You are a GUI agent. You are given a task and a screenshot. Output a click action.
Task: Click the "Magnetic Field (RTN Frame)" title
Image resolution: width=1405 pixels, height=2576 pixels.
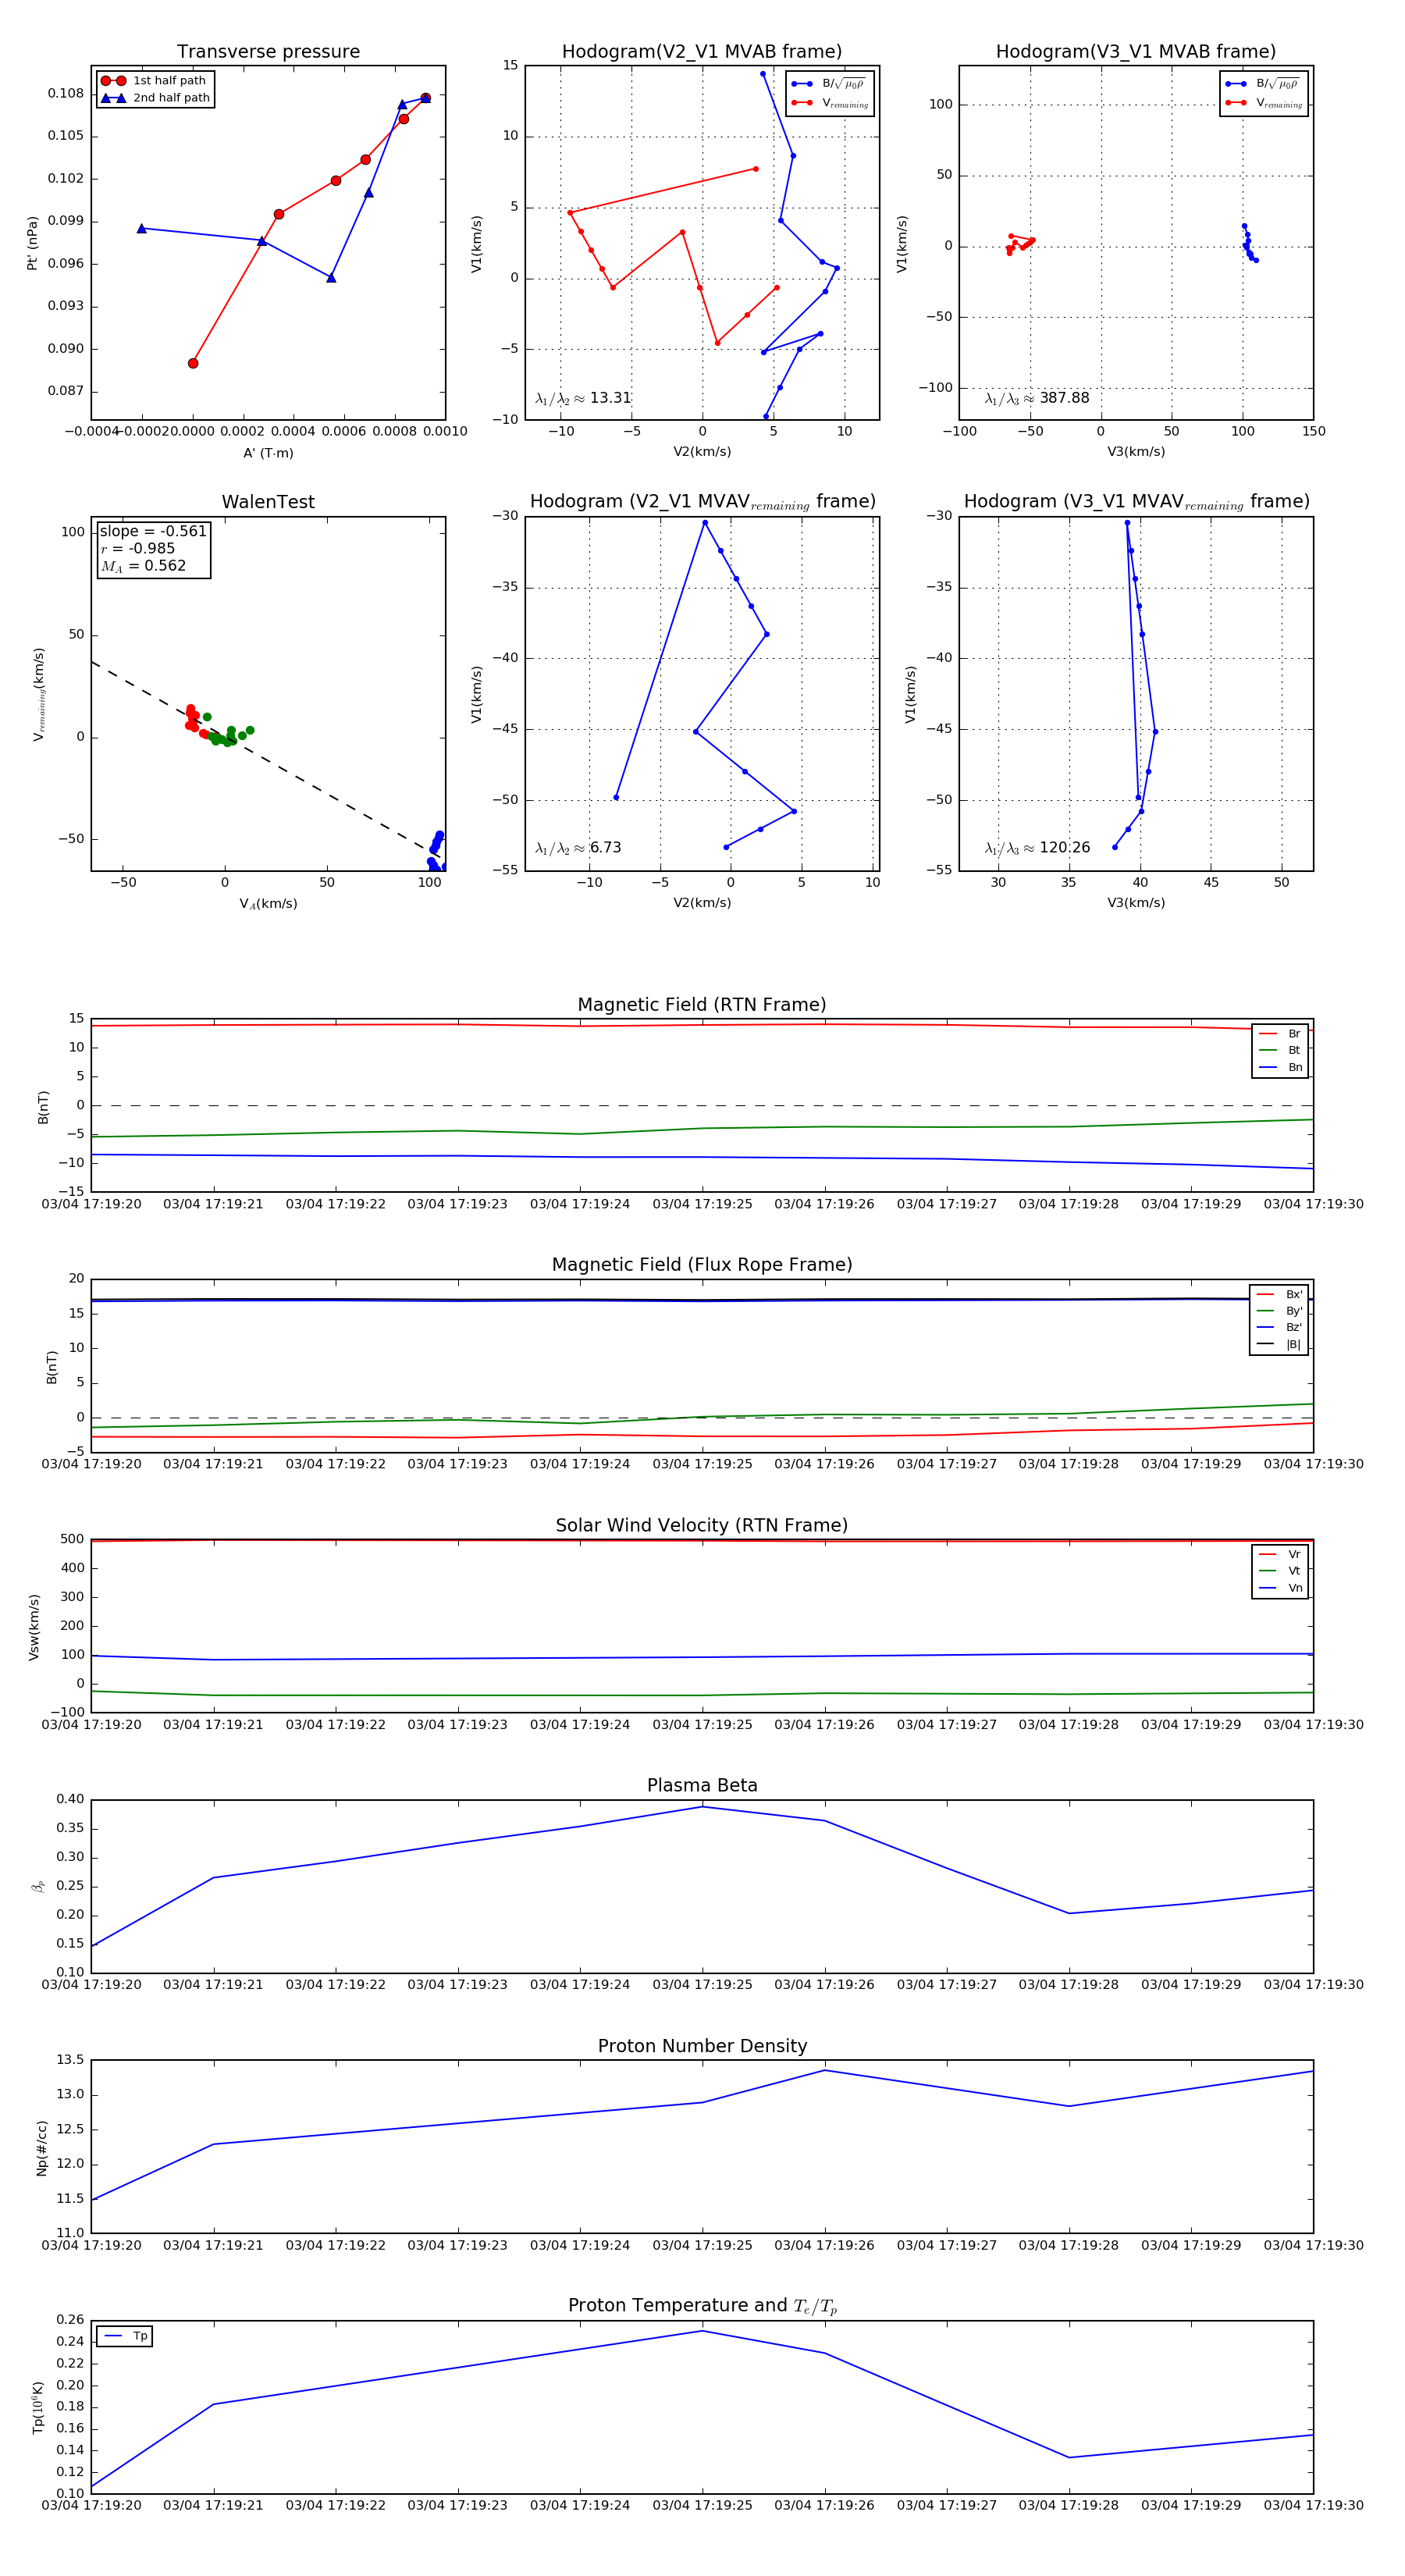[x=702, y=1005]
